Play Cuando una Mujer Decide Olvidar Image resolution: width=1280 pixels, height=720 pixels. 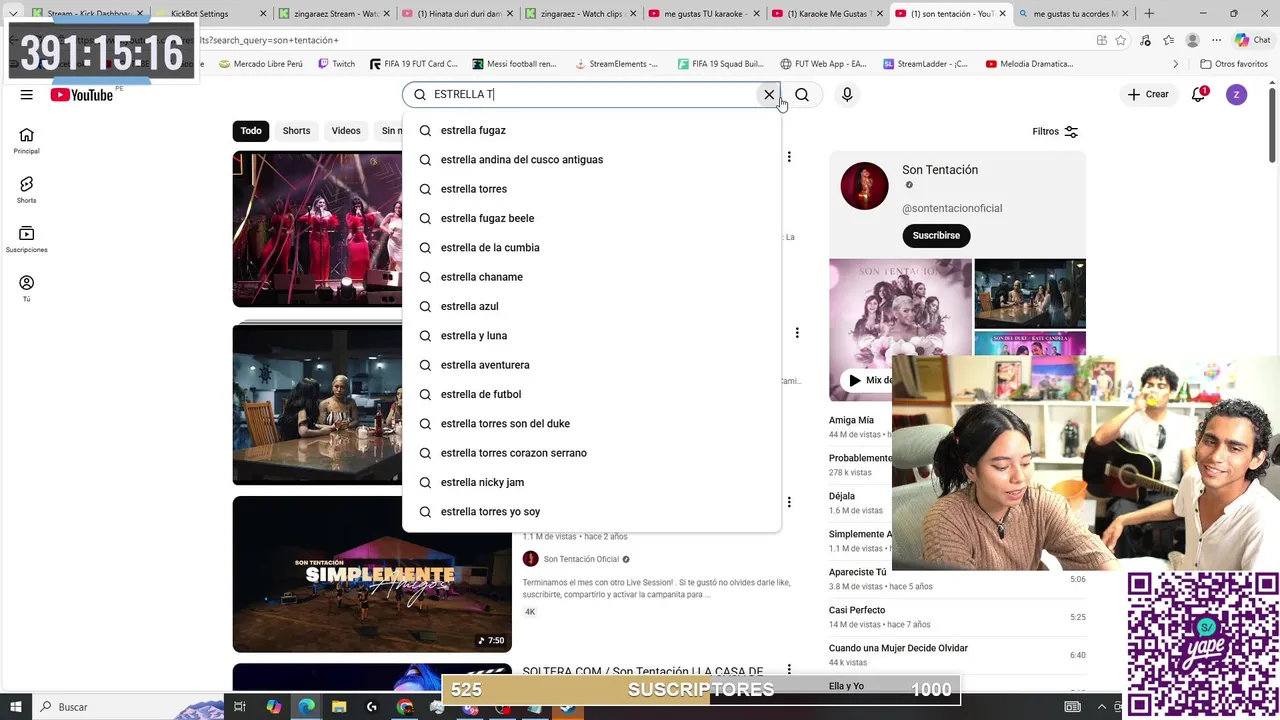click(x=898, y=649)
